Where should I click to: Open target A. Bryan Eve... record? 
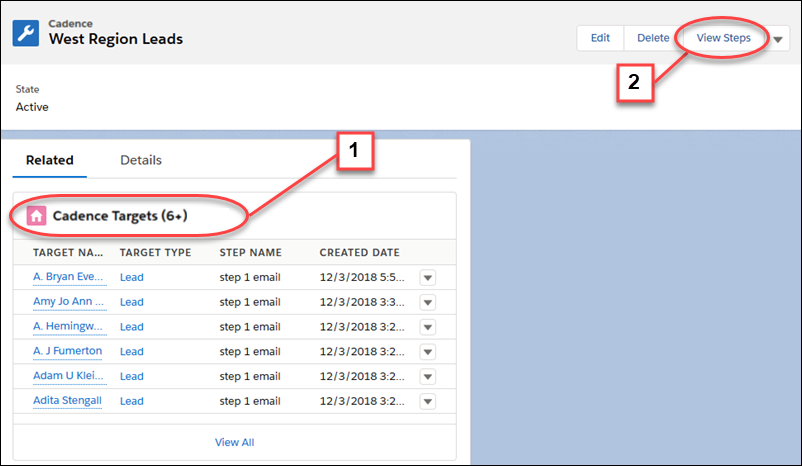click(x=68, y=277)
